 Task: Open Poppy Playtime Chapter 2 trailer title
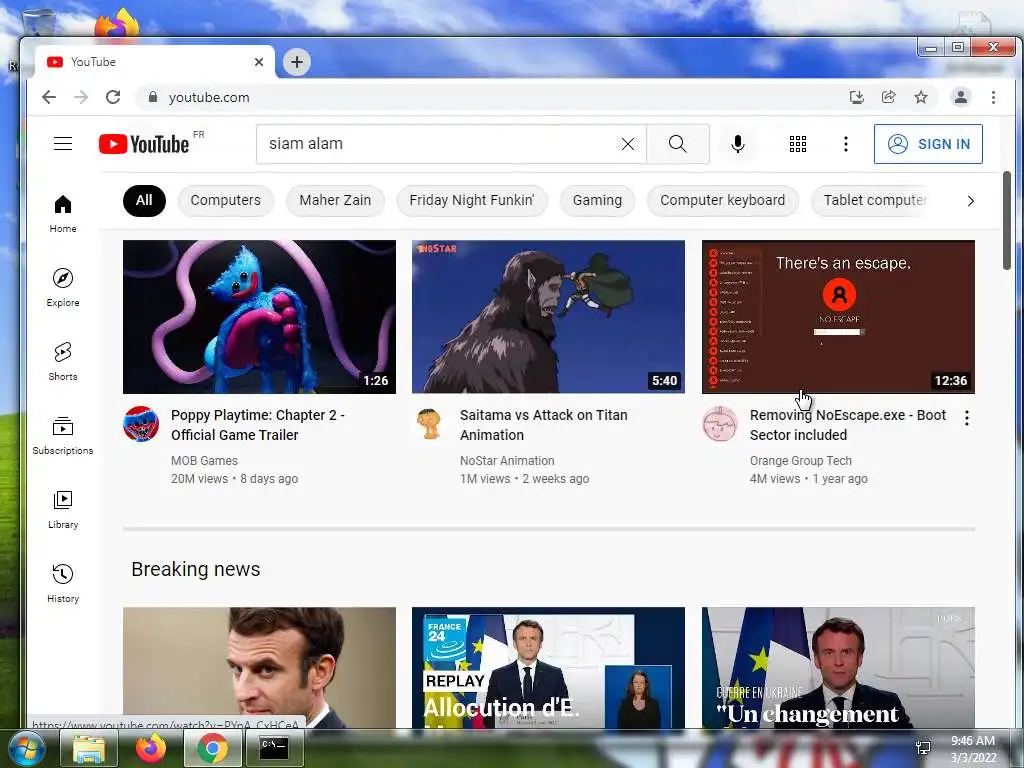[258, 425]
